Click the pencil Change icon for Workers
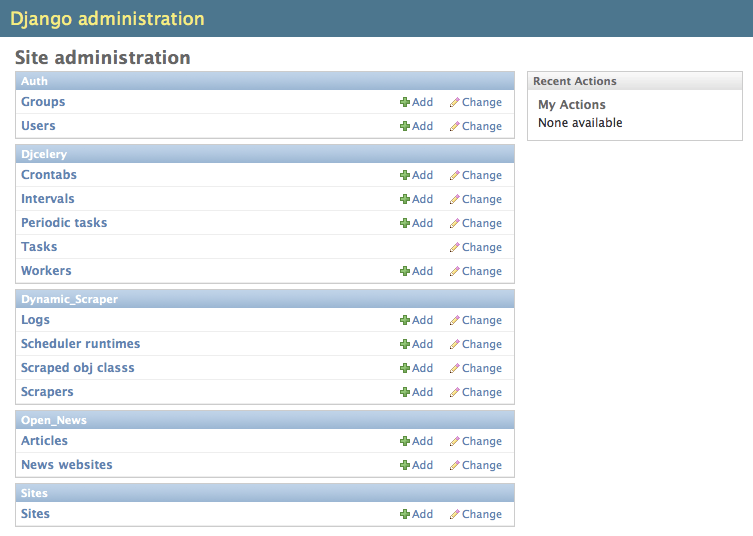This screenshot has width=753, height=536. (454, 271)
